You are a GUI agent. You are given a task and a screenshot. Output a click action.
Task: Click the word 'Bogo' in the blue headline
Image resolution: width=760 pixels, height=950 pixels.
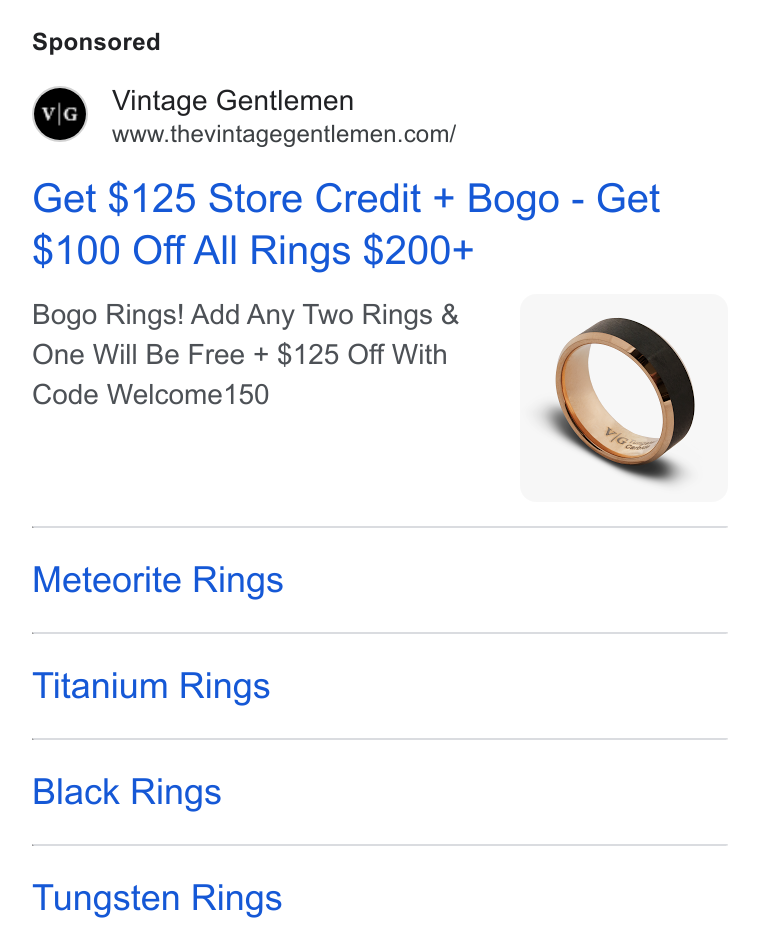[513, 199]
